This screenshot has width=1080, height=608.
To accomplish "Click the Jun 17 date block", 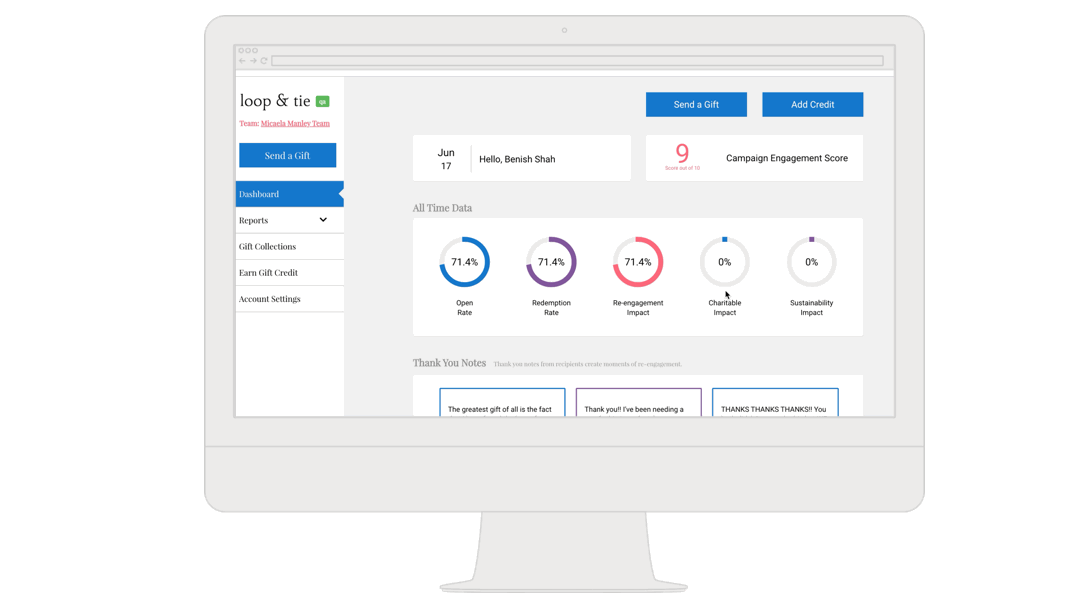I will point(446,159).
